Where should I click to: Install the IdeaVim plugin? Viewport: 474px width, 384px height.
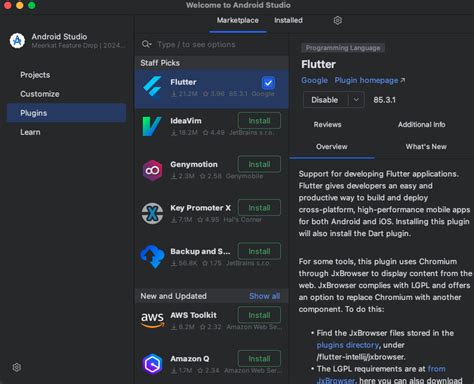tap(259, 121)
